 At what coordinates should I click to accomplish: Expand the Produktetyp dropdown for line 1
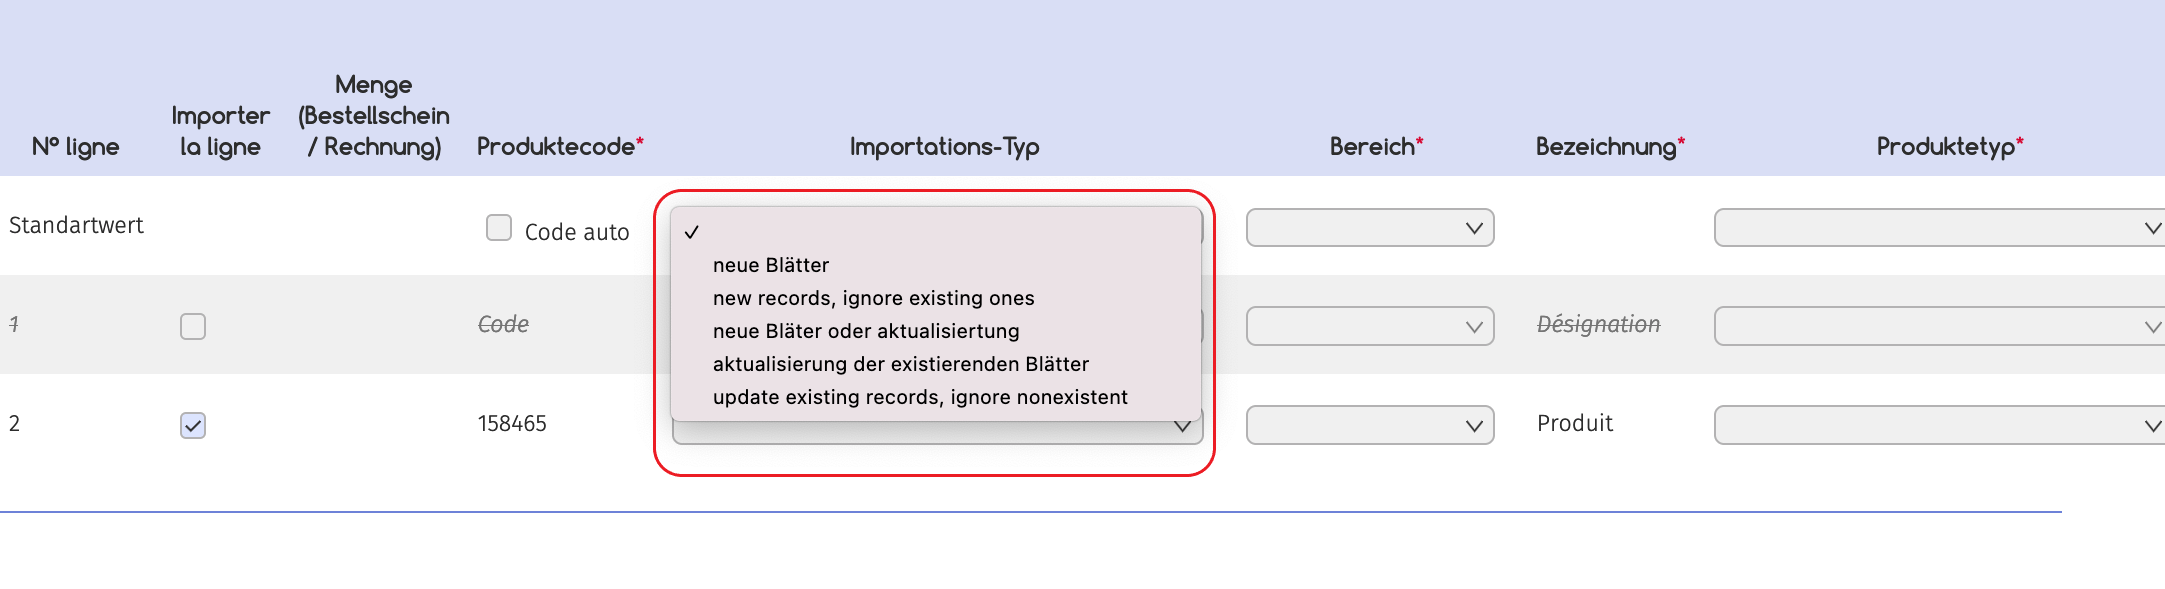pos(1939,326)
